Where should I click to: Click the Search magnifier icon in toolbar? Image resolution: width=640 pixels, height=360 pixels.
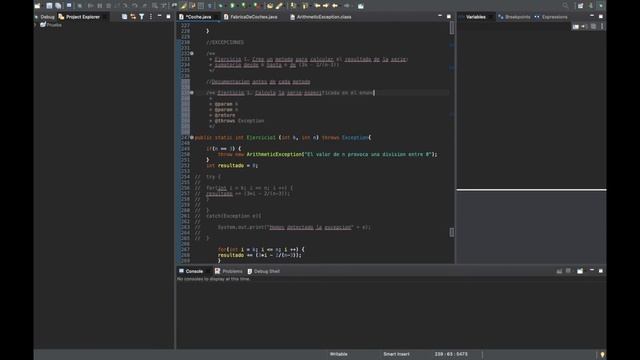tap(565, 6)
